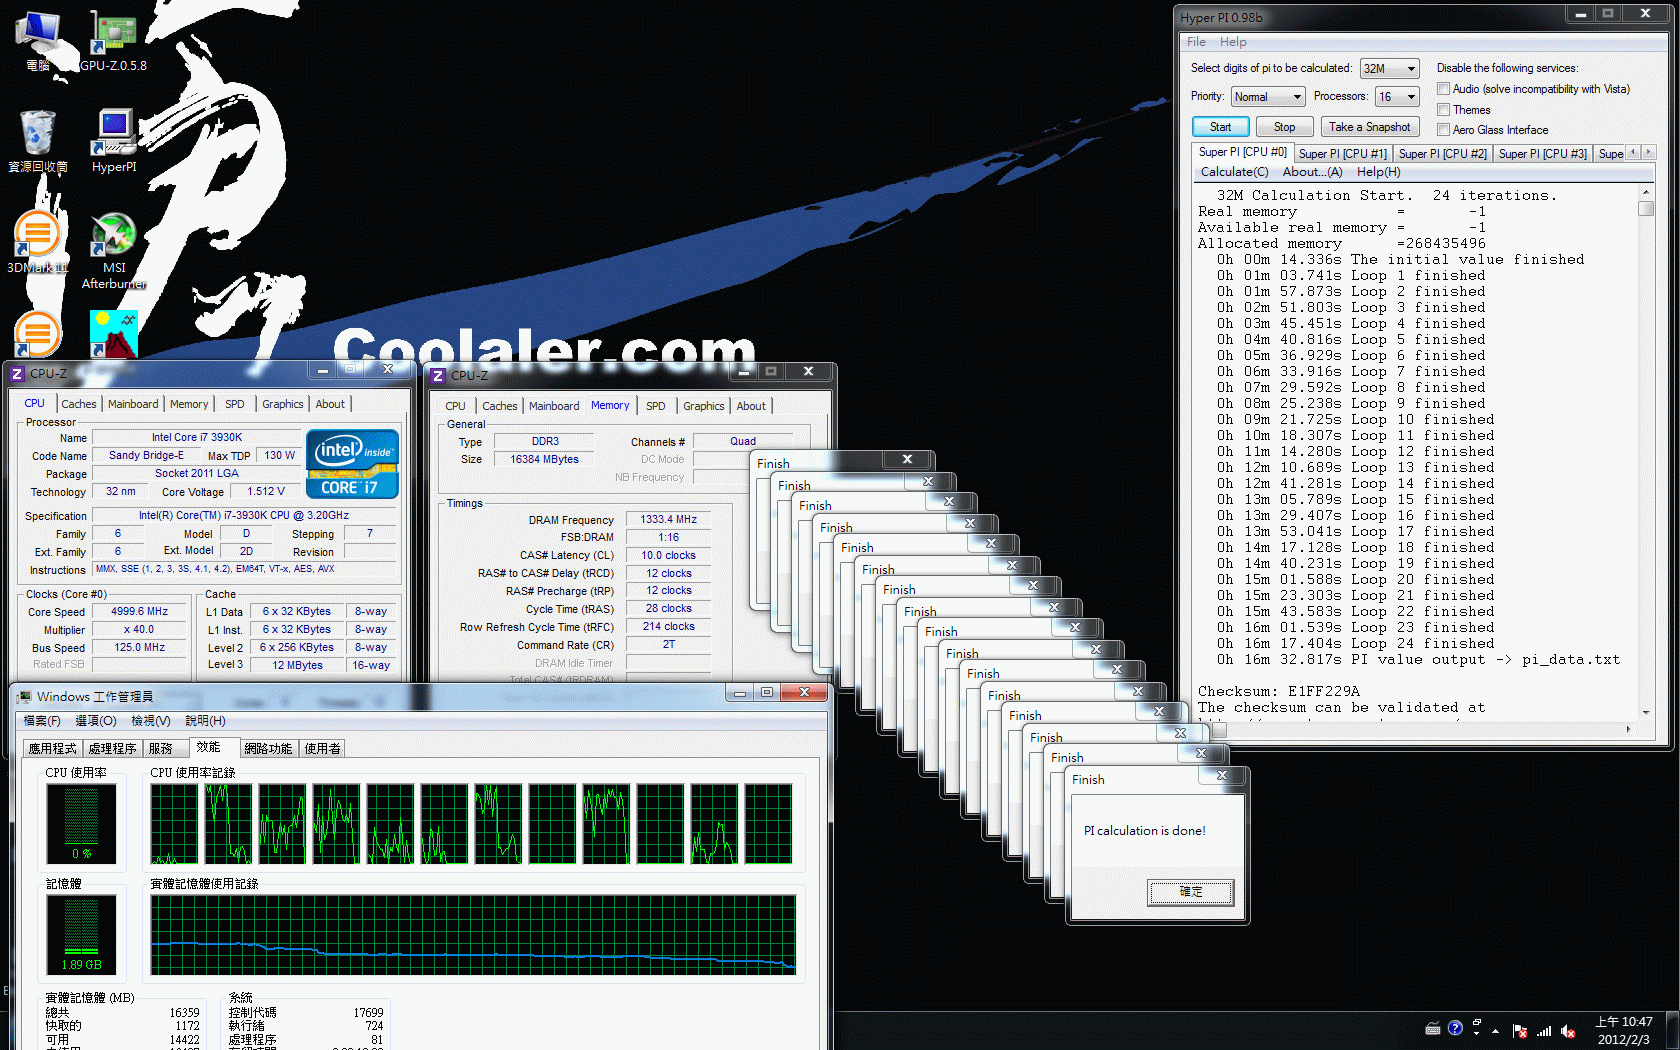This screenshot has height=1050, width=1680.
Task: Open the Processors 16 dropdown
Action: click(x=1398, y=97)
